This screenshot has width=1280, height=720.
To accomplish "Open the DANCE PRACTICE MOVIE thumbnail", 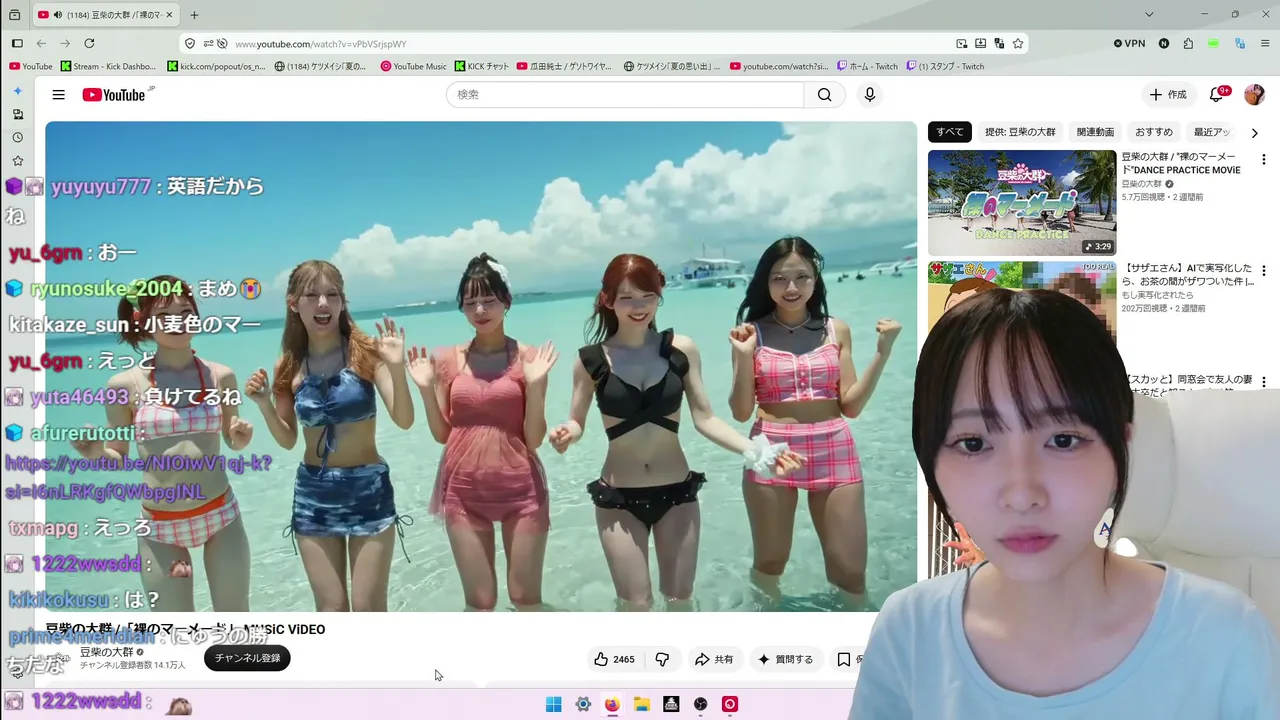I will tap(1022, 203).
